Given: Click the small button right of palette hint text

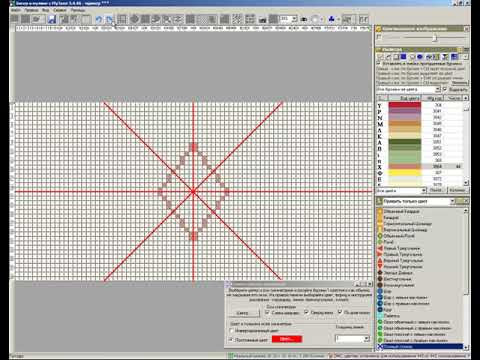Looking at the screenshot, I should click(x=460, y=83).
